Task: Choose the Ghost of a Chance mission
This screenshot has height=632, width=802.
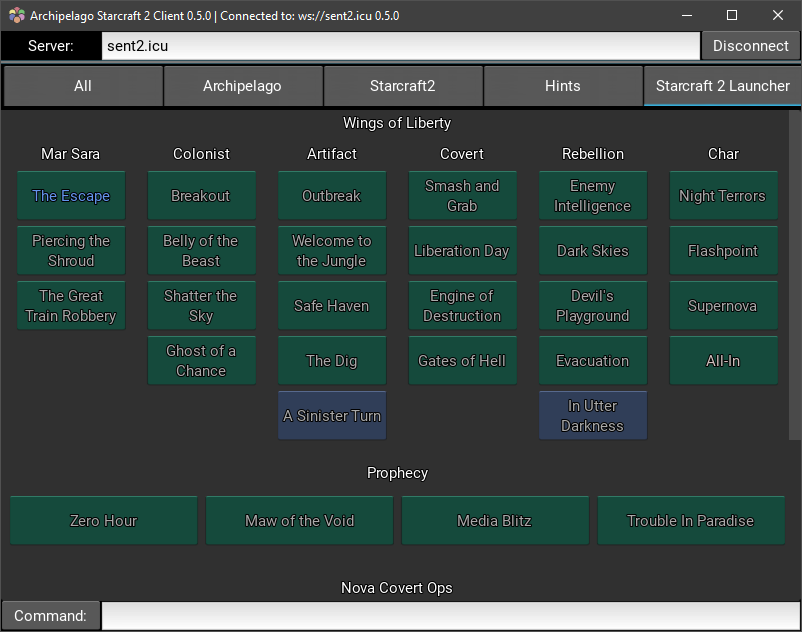Action: click(202, 361)
